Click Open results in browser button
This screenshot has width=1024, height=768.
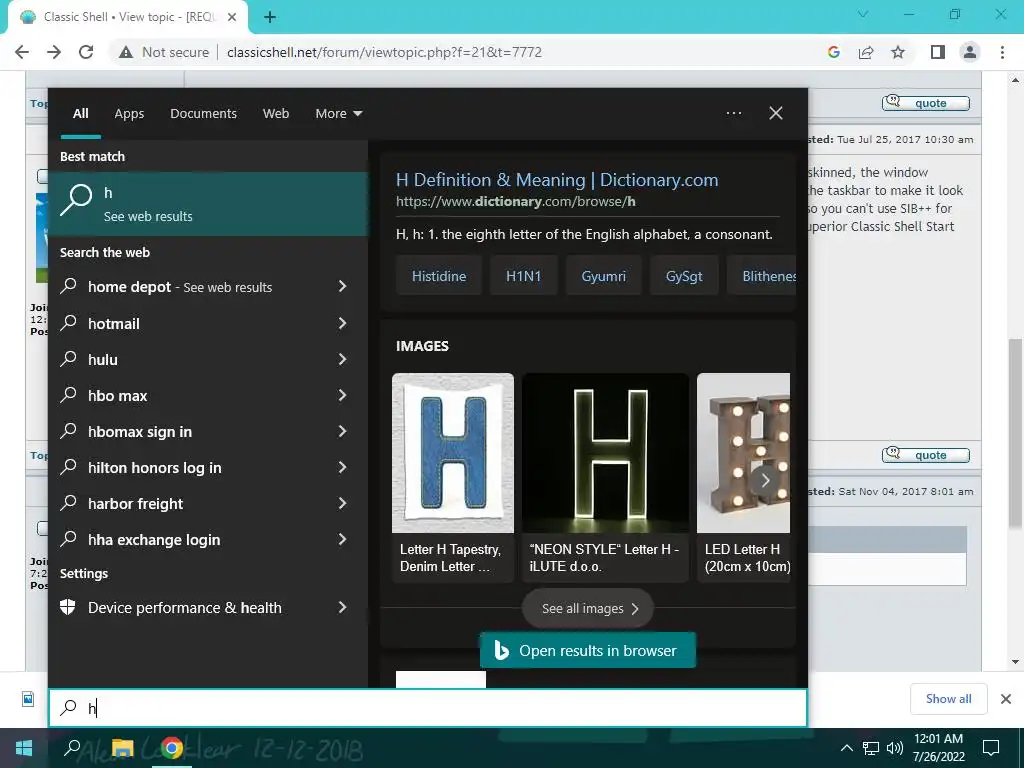point(588,650)
